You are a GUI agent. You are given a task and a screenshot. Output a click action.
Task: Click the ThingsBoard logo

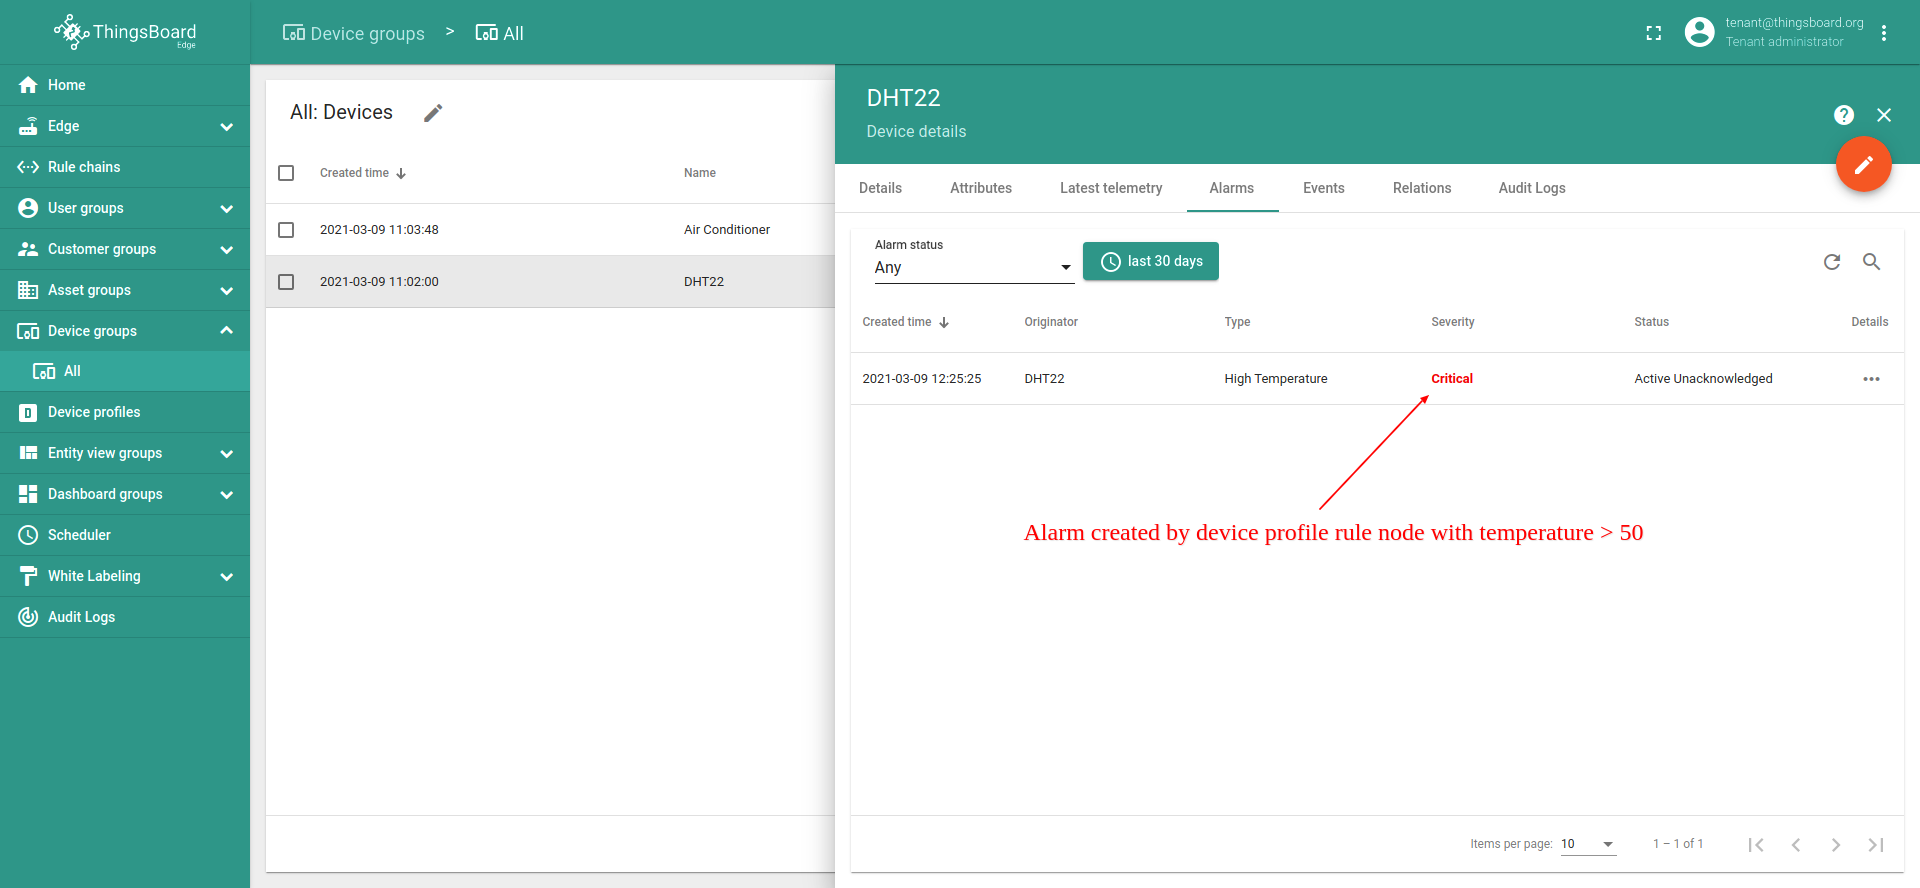point(125,32)
